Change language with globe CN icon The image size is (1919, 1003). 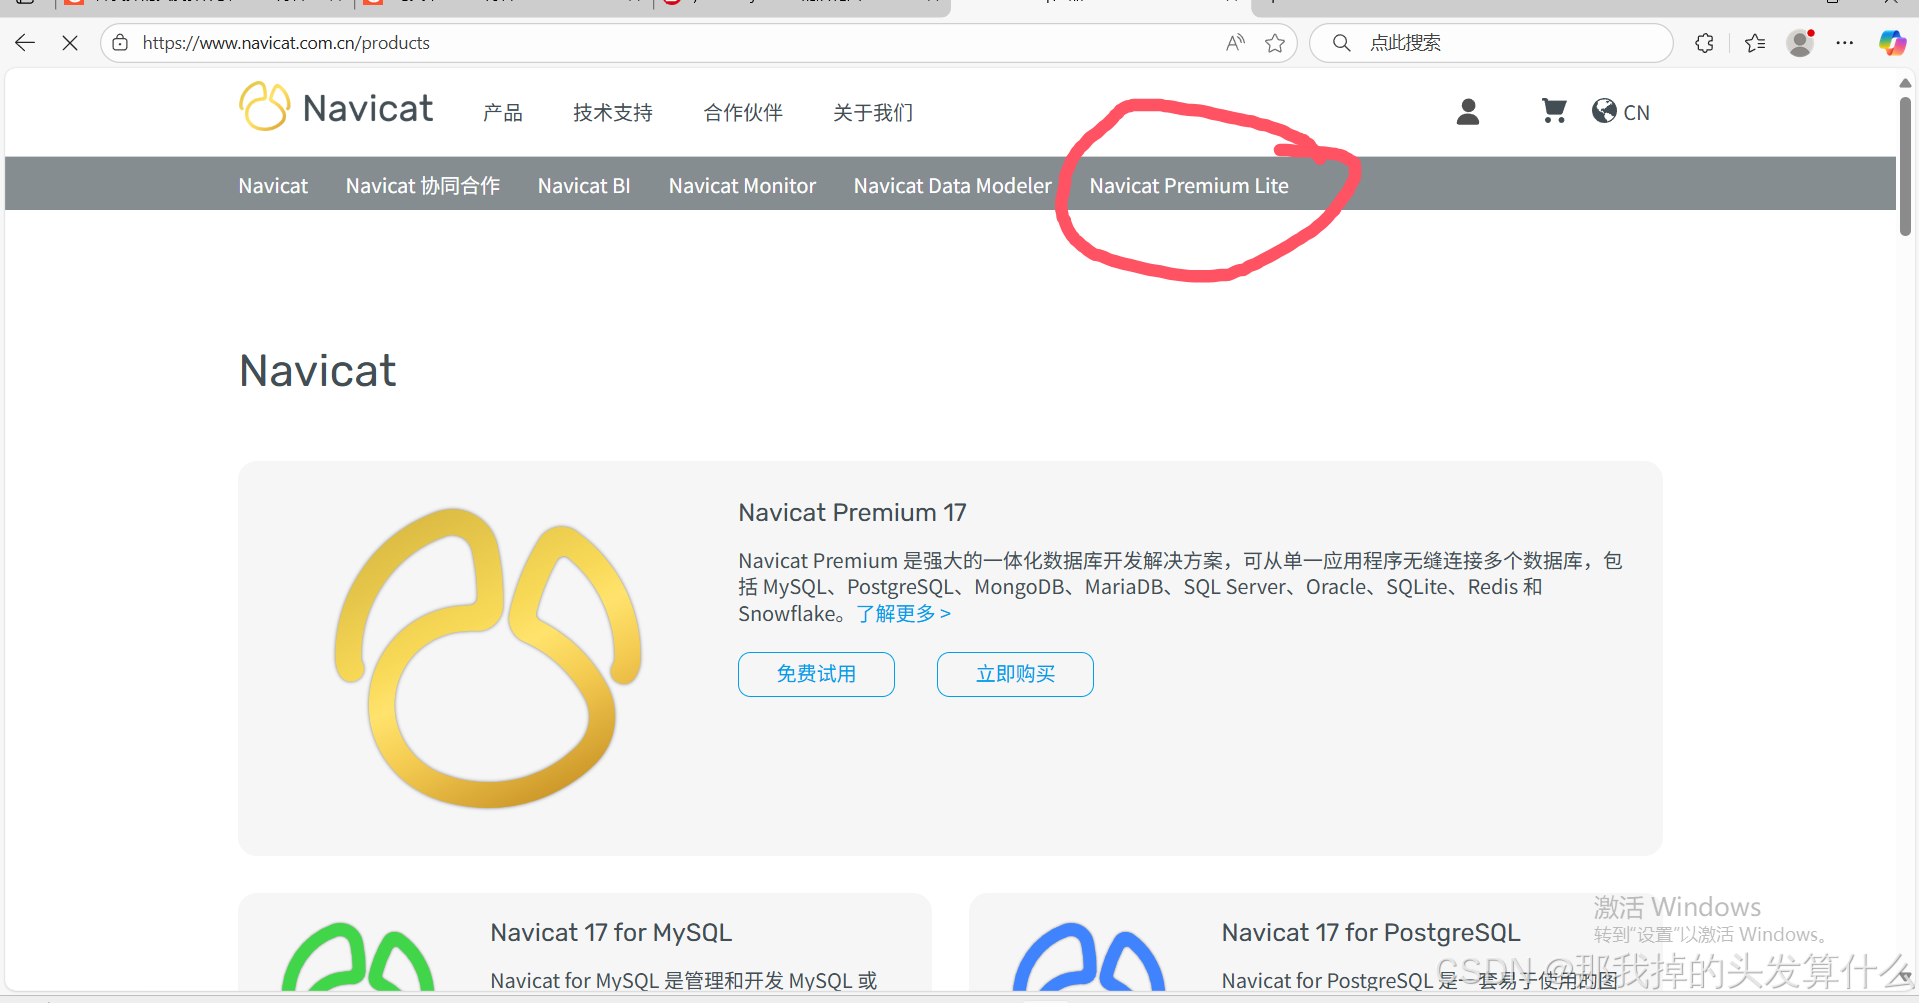tap(1621, 112)
